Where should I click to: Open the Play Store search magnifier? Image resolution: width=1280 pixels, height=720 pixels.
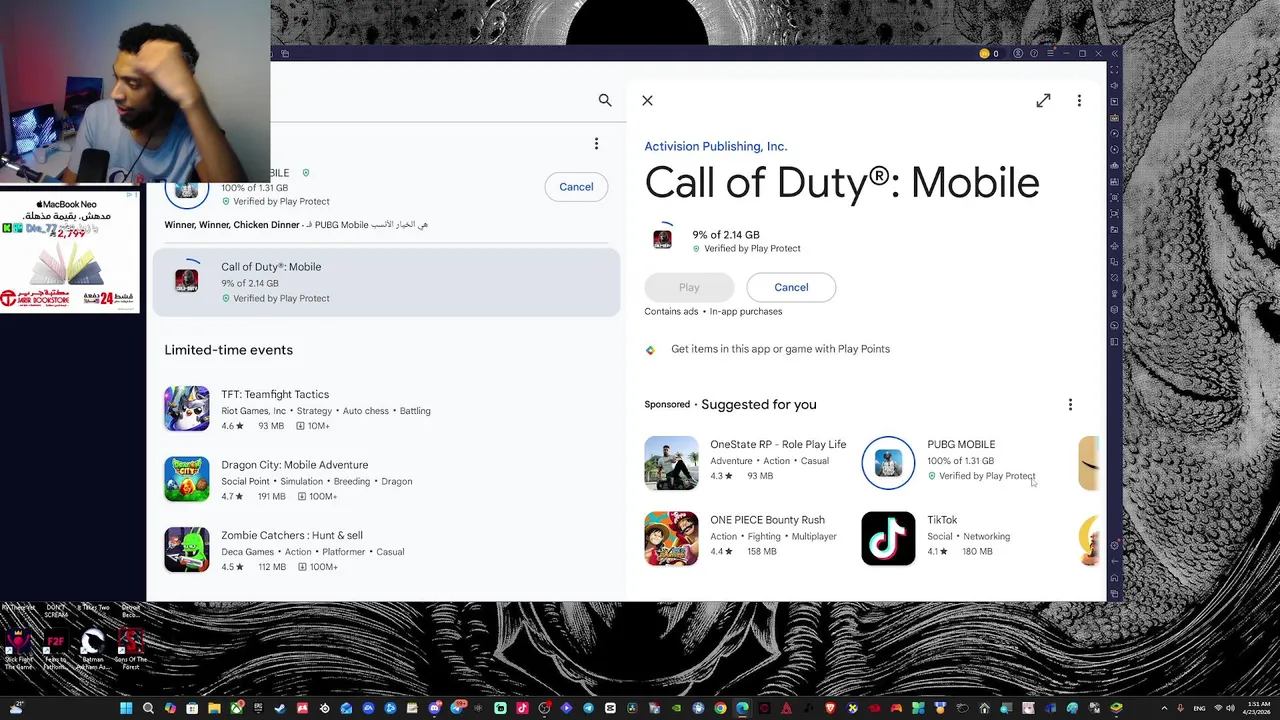(605, 100)
